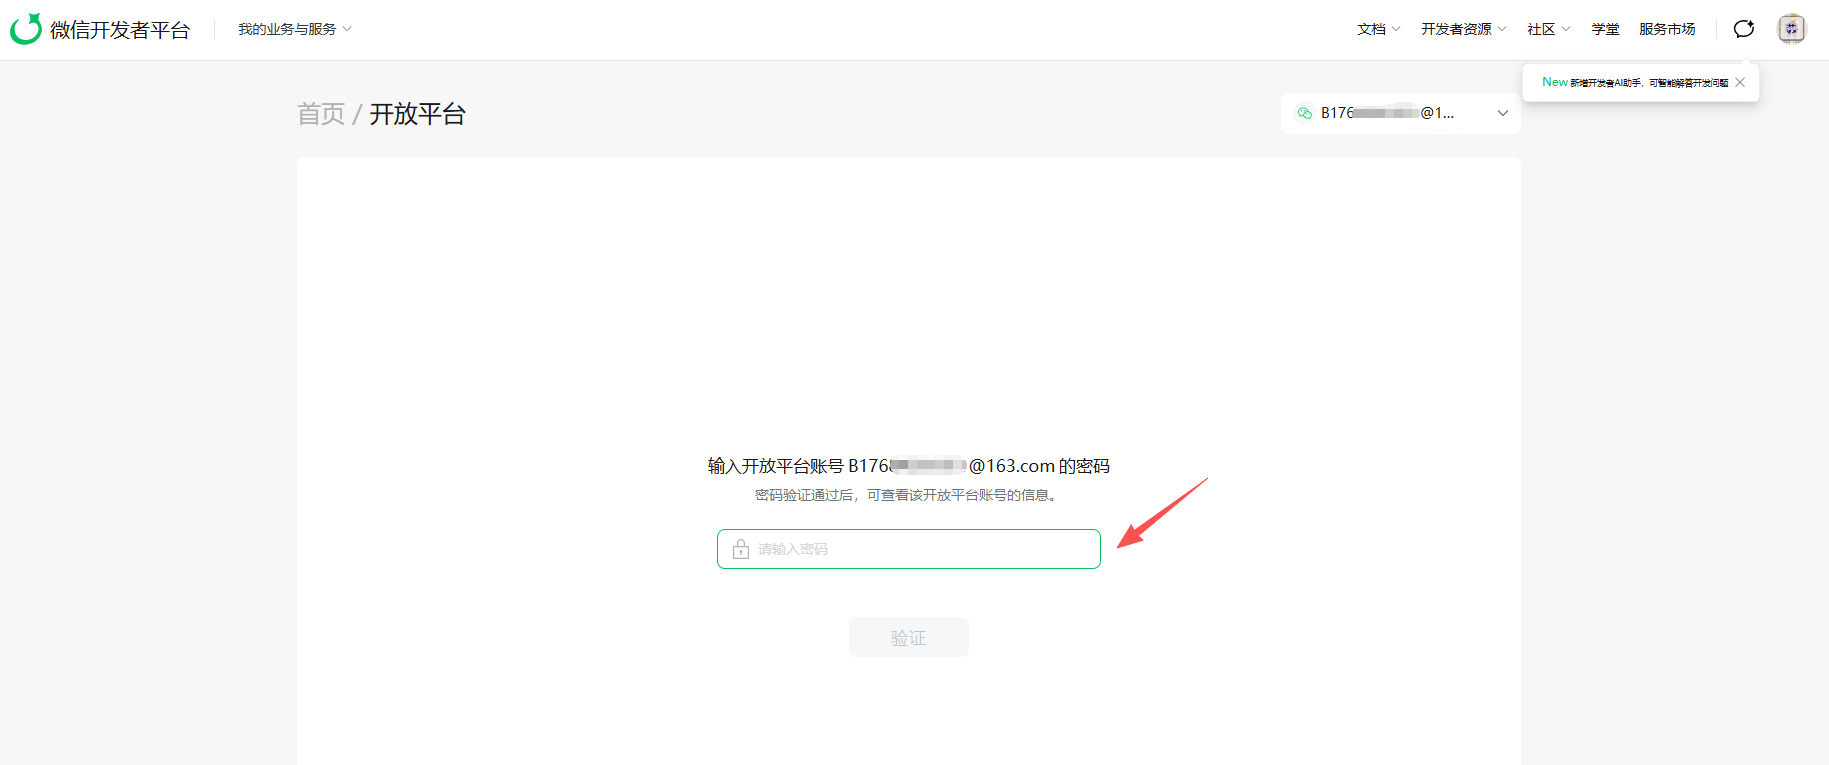
Task: Click the 微信开发者平台 title text
Action: 120,30
